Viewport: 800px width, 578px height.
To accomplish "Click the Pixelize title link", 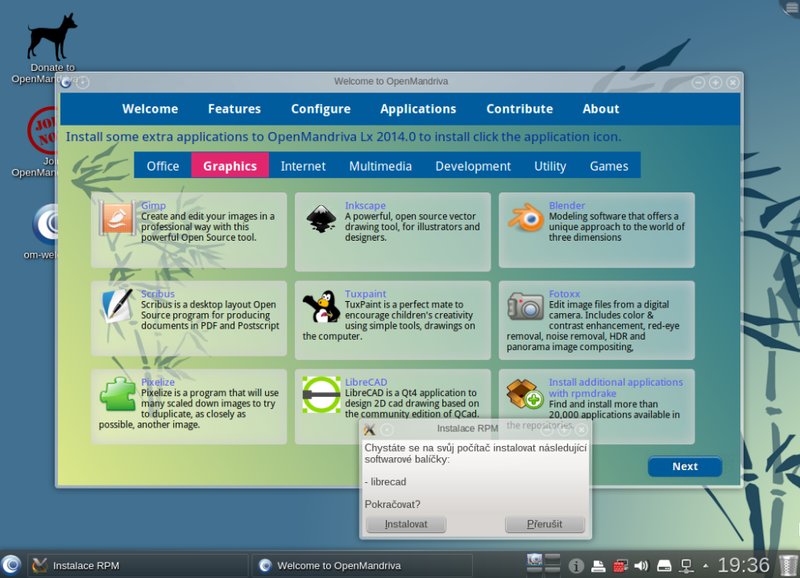I will pos(158,382).
